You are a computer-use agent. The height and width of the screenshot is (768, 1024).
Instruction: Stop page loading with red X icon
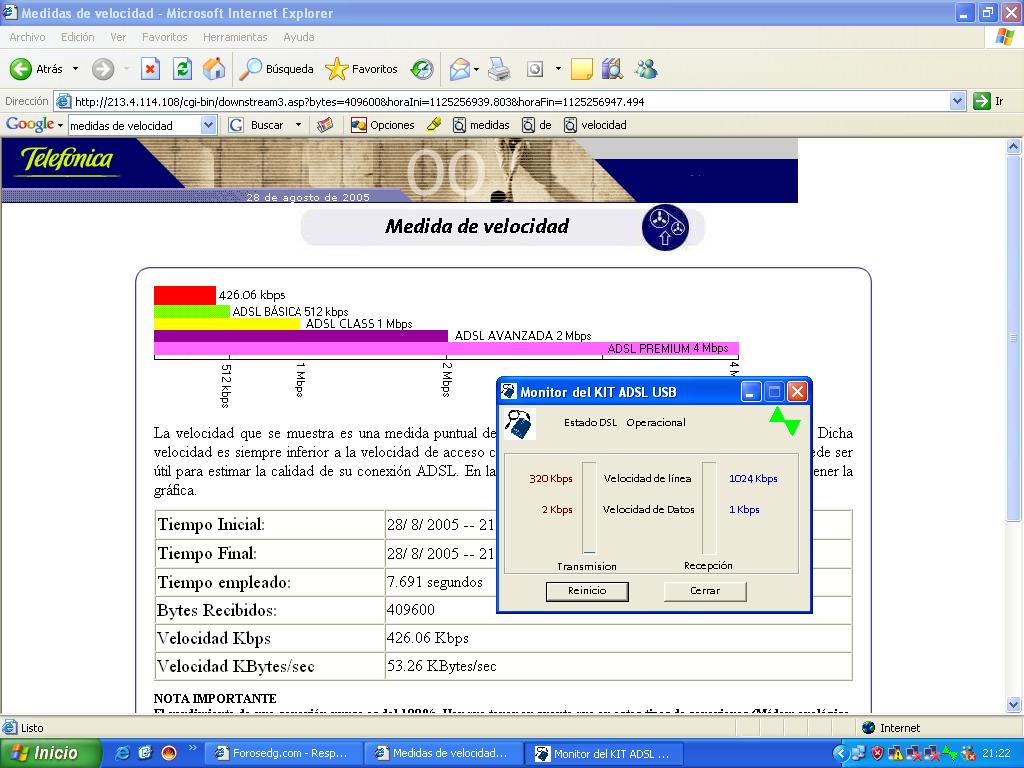click(x=150, y=69)
